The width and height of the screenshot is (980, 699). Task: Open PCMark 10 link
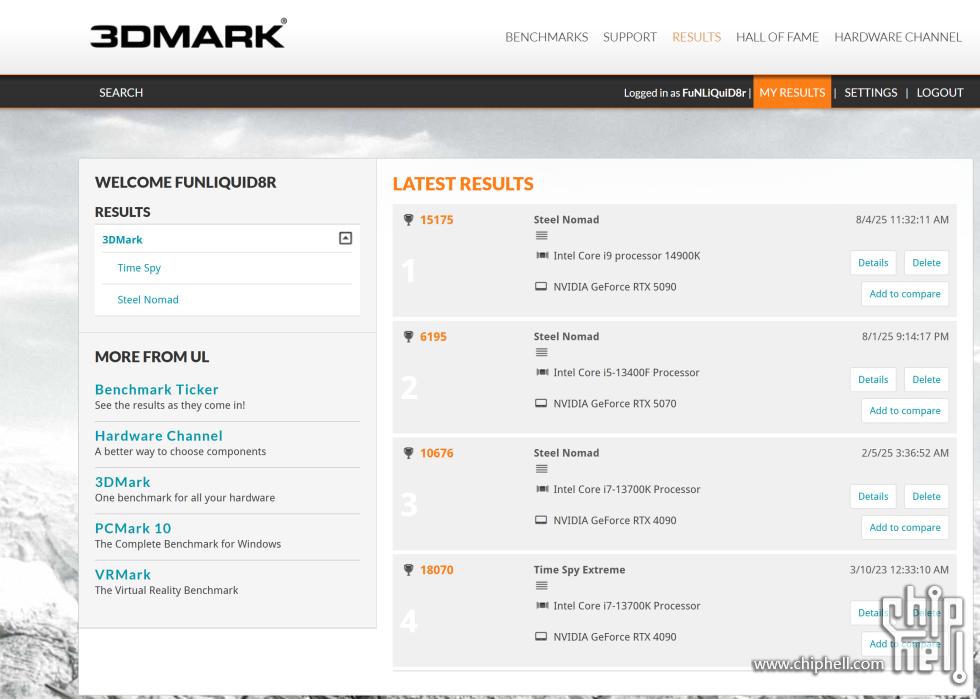point(133,528)
